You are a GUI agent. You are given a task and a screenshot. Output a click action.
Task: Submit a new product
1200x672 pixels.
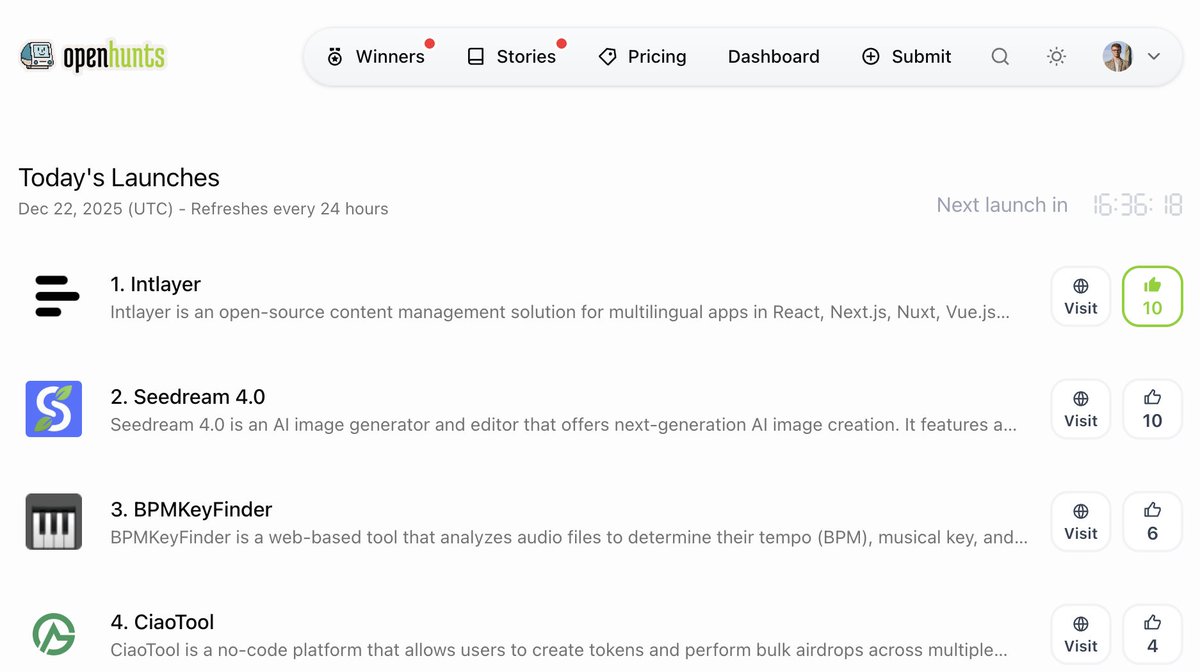906,57
